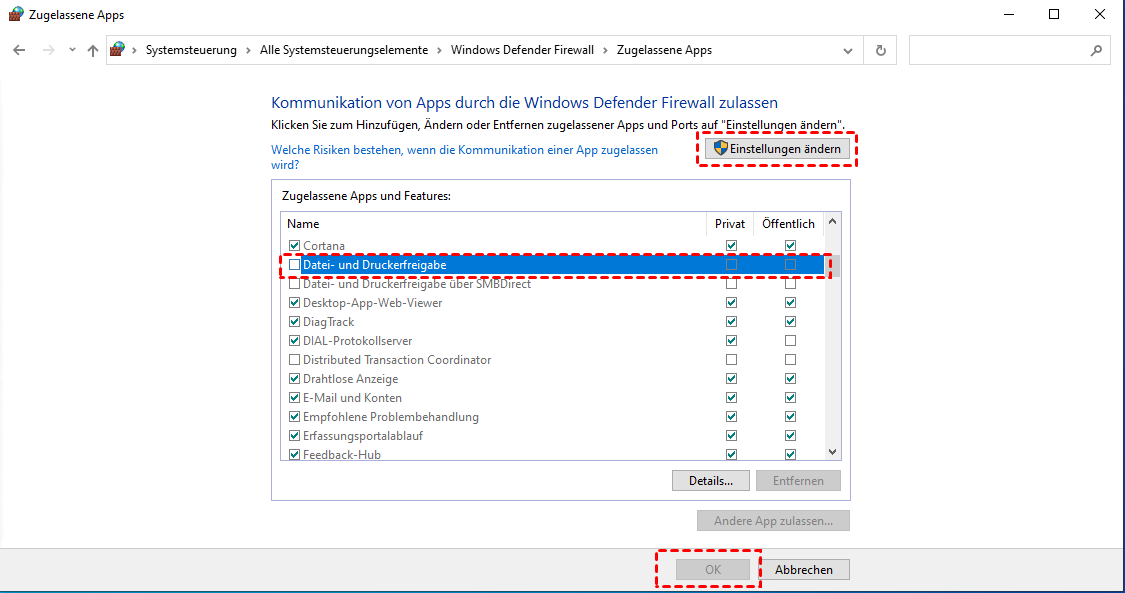The height and width of the screenshot is (593, 1125).
Task: Click scrollbar up arrow in apps list
Action: tap(832, 222)
